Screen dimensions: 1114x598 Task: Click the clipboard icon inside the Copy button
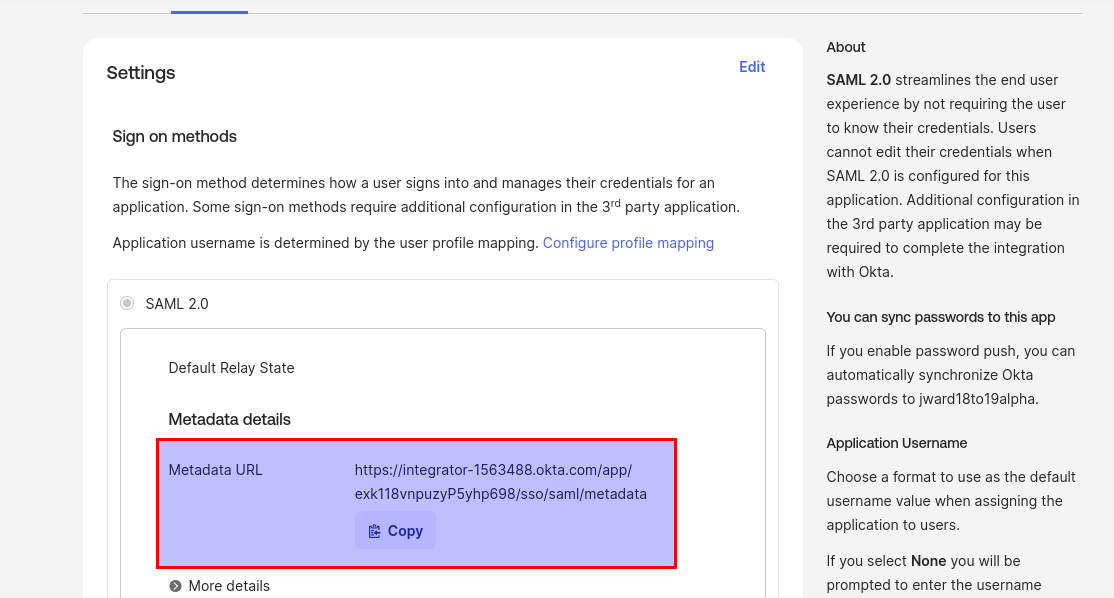click(x=375, y=530)
